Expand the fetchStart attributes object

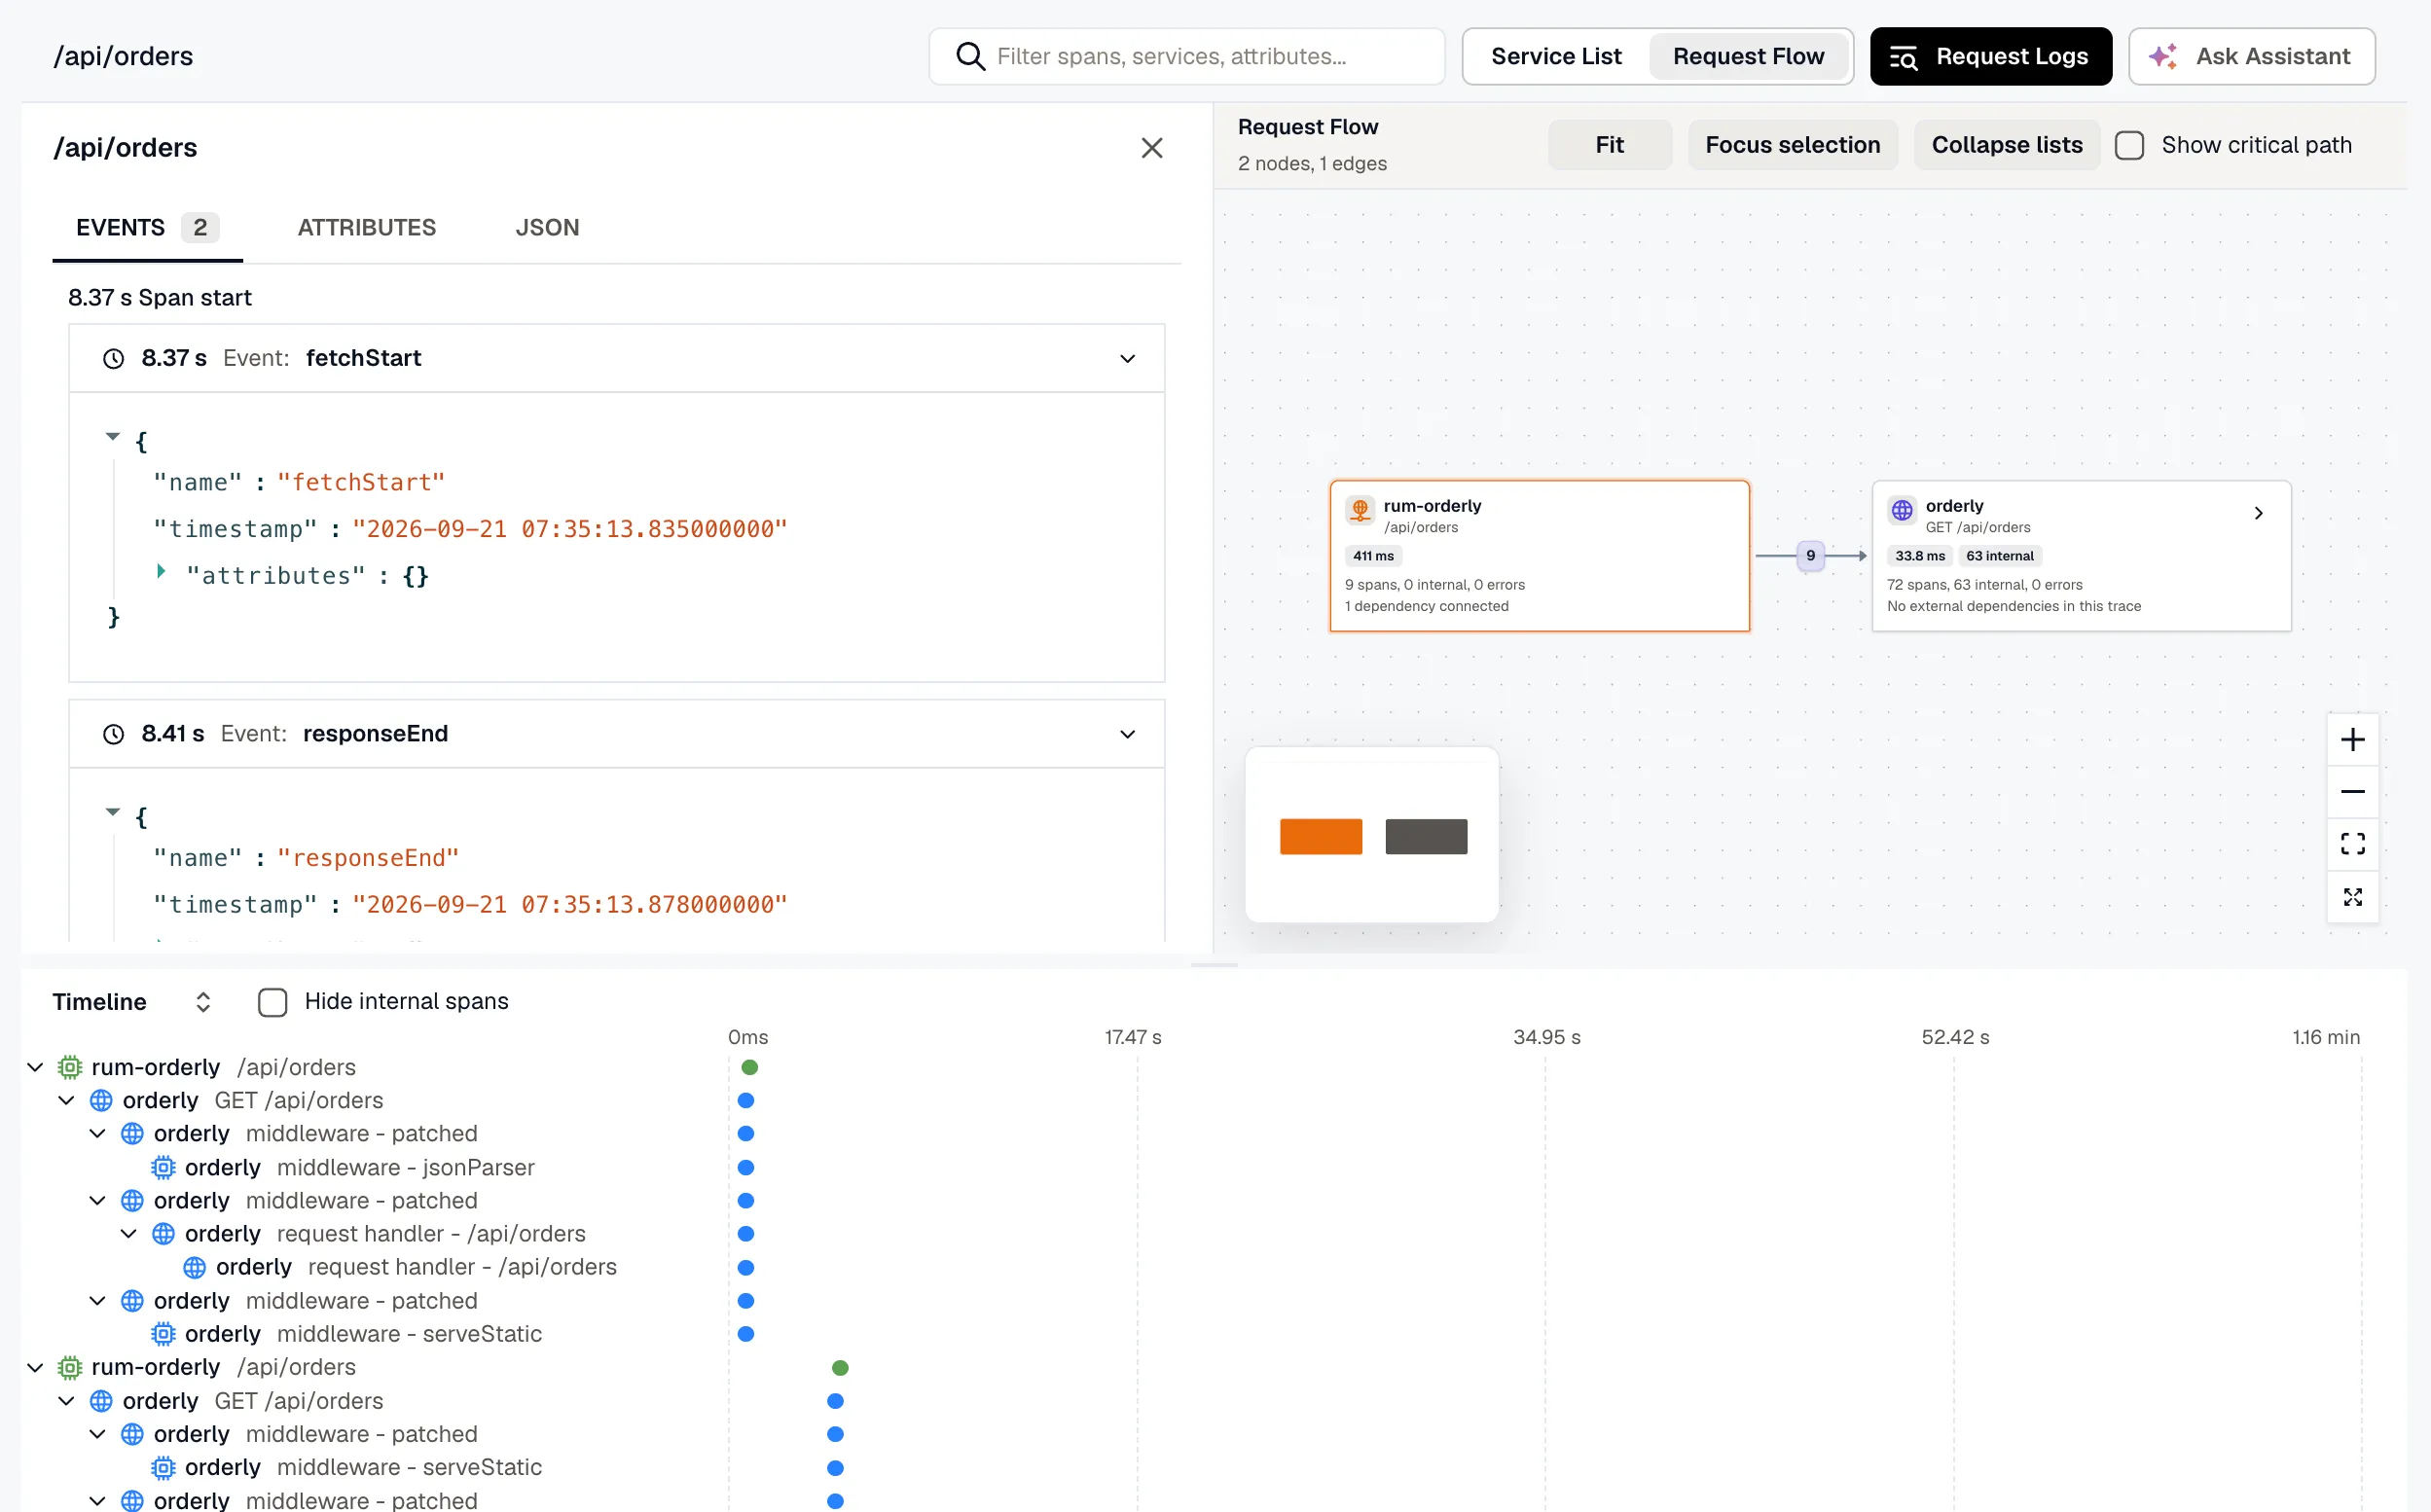[x=161, y=571]
